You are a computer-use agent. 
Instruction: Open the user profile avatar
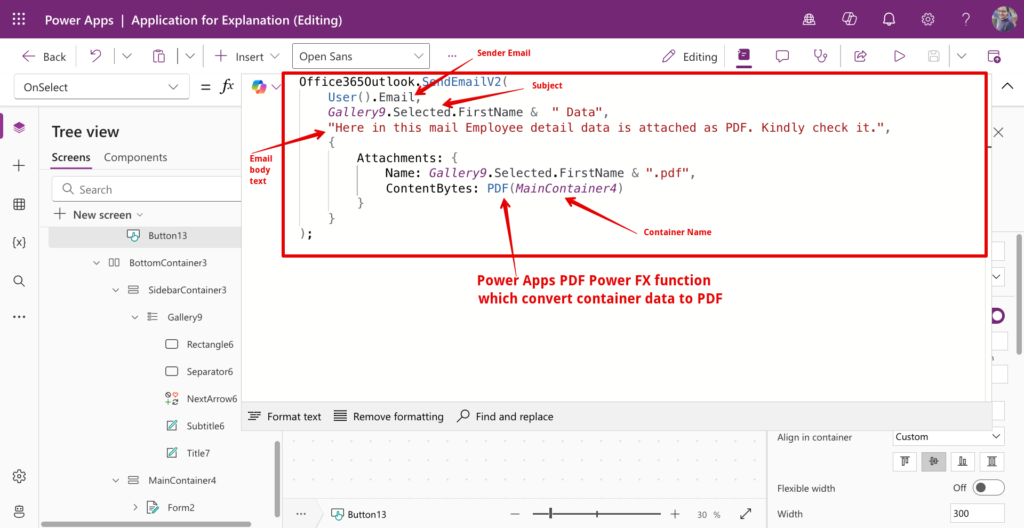point(1004,20)
